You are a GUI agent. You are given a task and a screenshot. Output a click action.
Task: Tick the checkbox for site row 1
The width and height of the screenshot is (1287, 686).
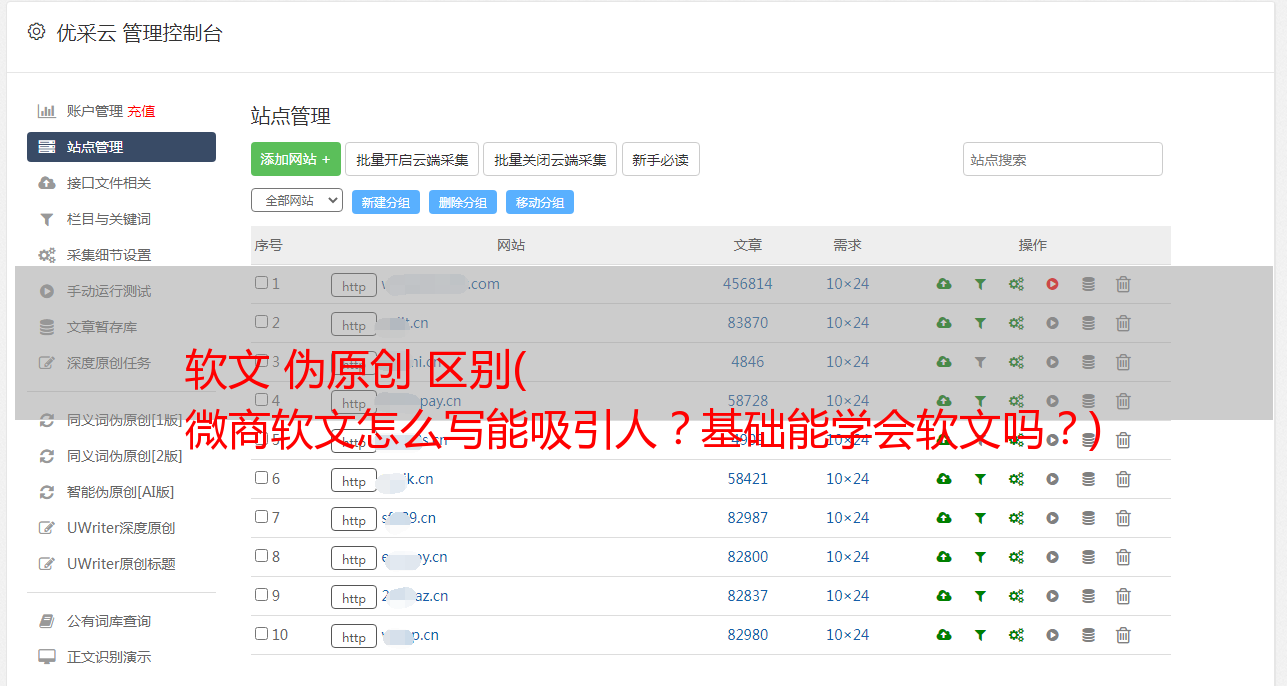click(261, 283)
